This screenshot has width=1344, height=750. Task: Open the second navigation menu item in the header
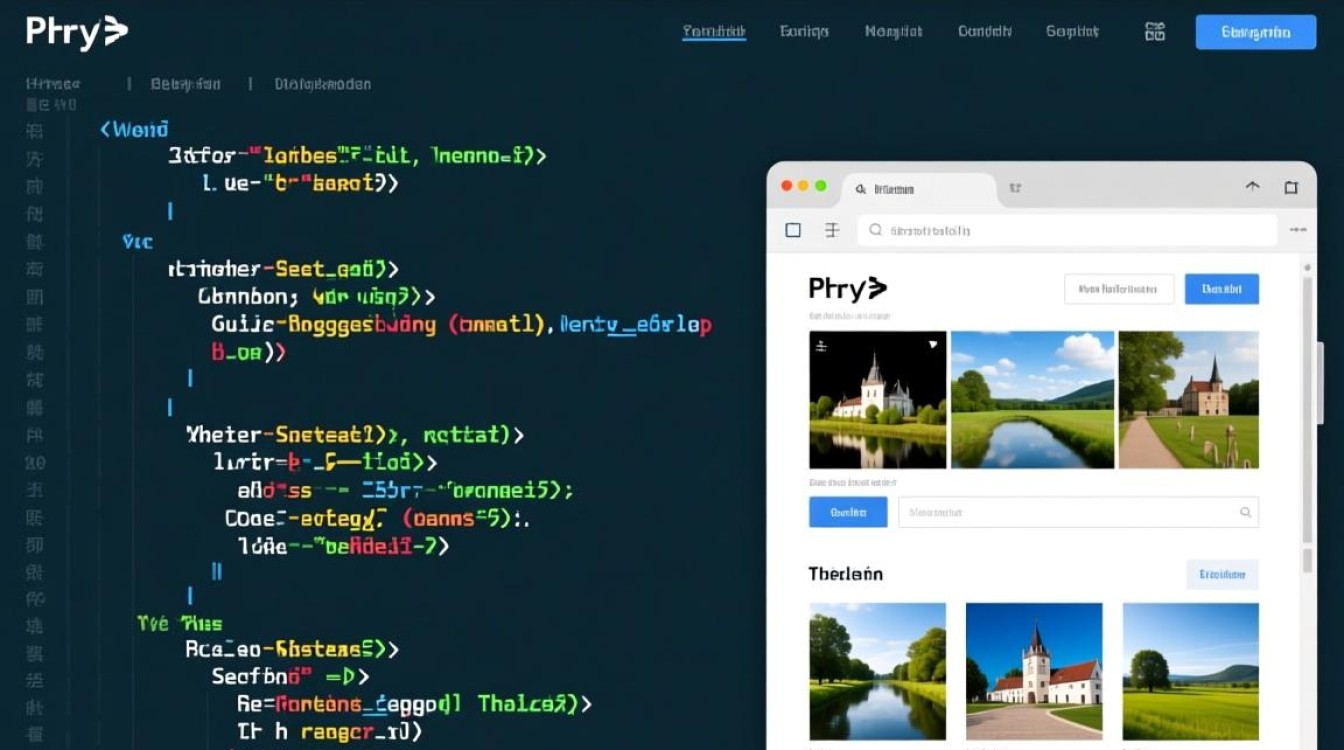[x=803, y=31]
